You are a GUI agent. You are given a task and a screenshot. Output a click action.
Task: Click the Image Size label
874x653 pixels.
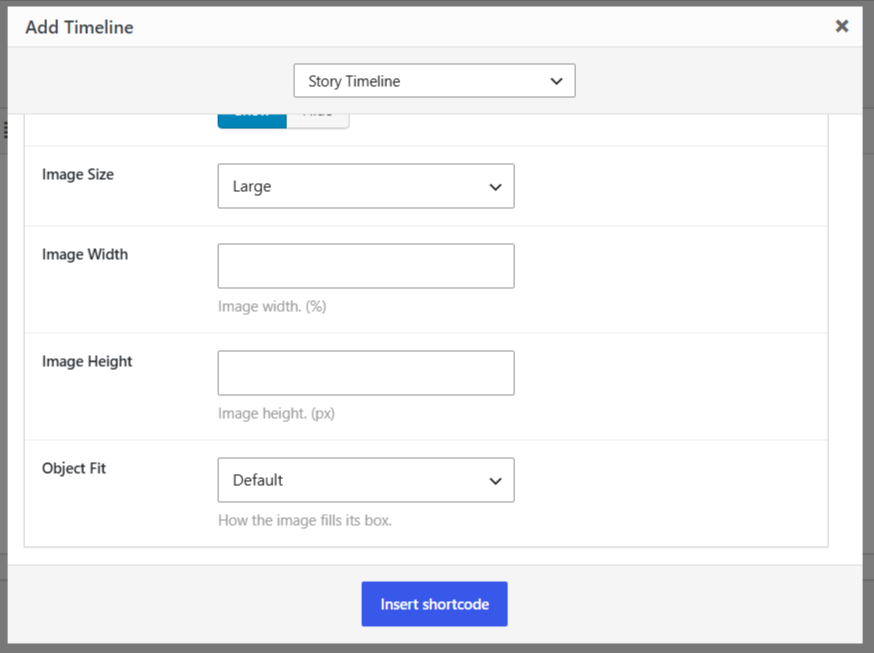coord(78,174)
